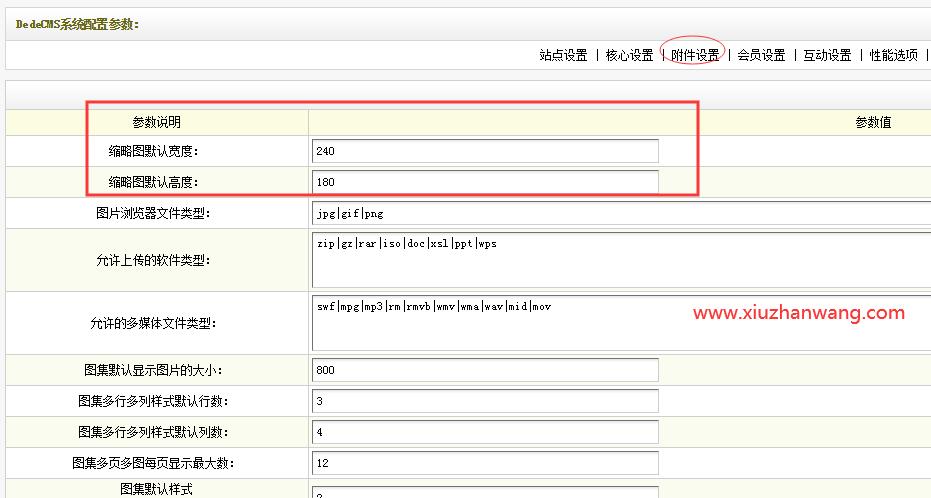Select the circled 附件设置 tab
The width and height of the screenshot is (931, 498).
[695, 56]
